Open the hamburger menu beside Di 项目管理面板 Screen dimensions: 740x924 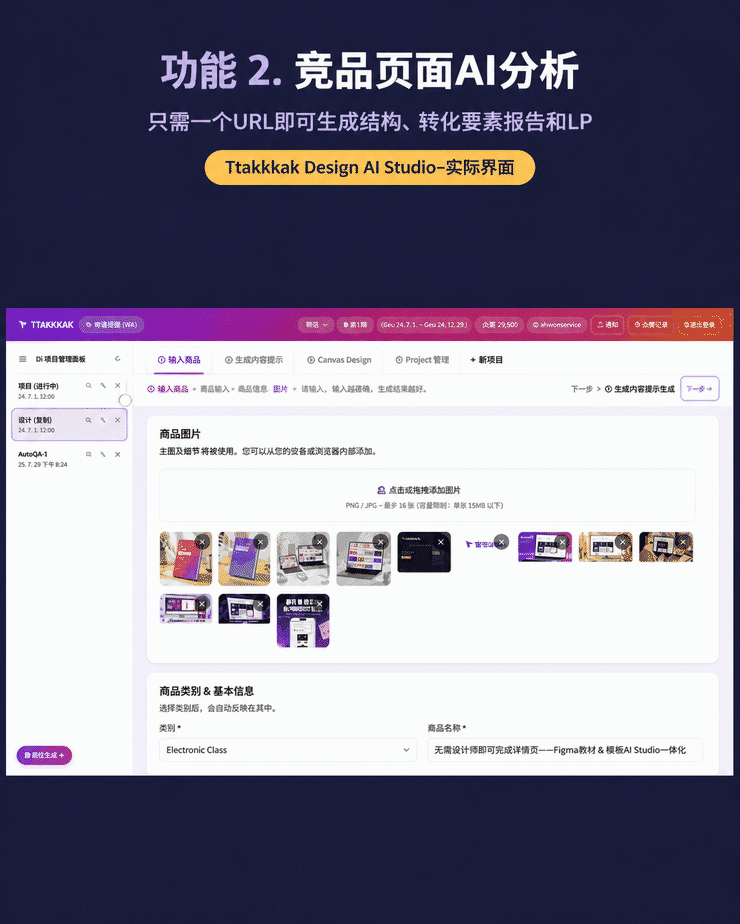click(x=22, y=359)
